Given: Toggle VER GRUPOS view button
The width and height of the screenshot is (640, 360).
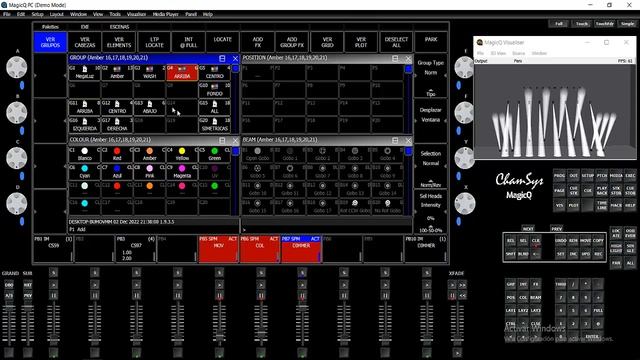Looking at the screenshot, I should 50,42.
